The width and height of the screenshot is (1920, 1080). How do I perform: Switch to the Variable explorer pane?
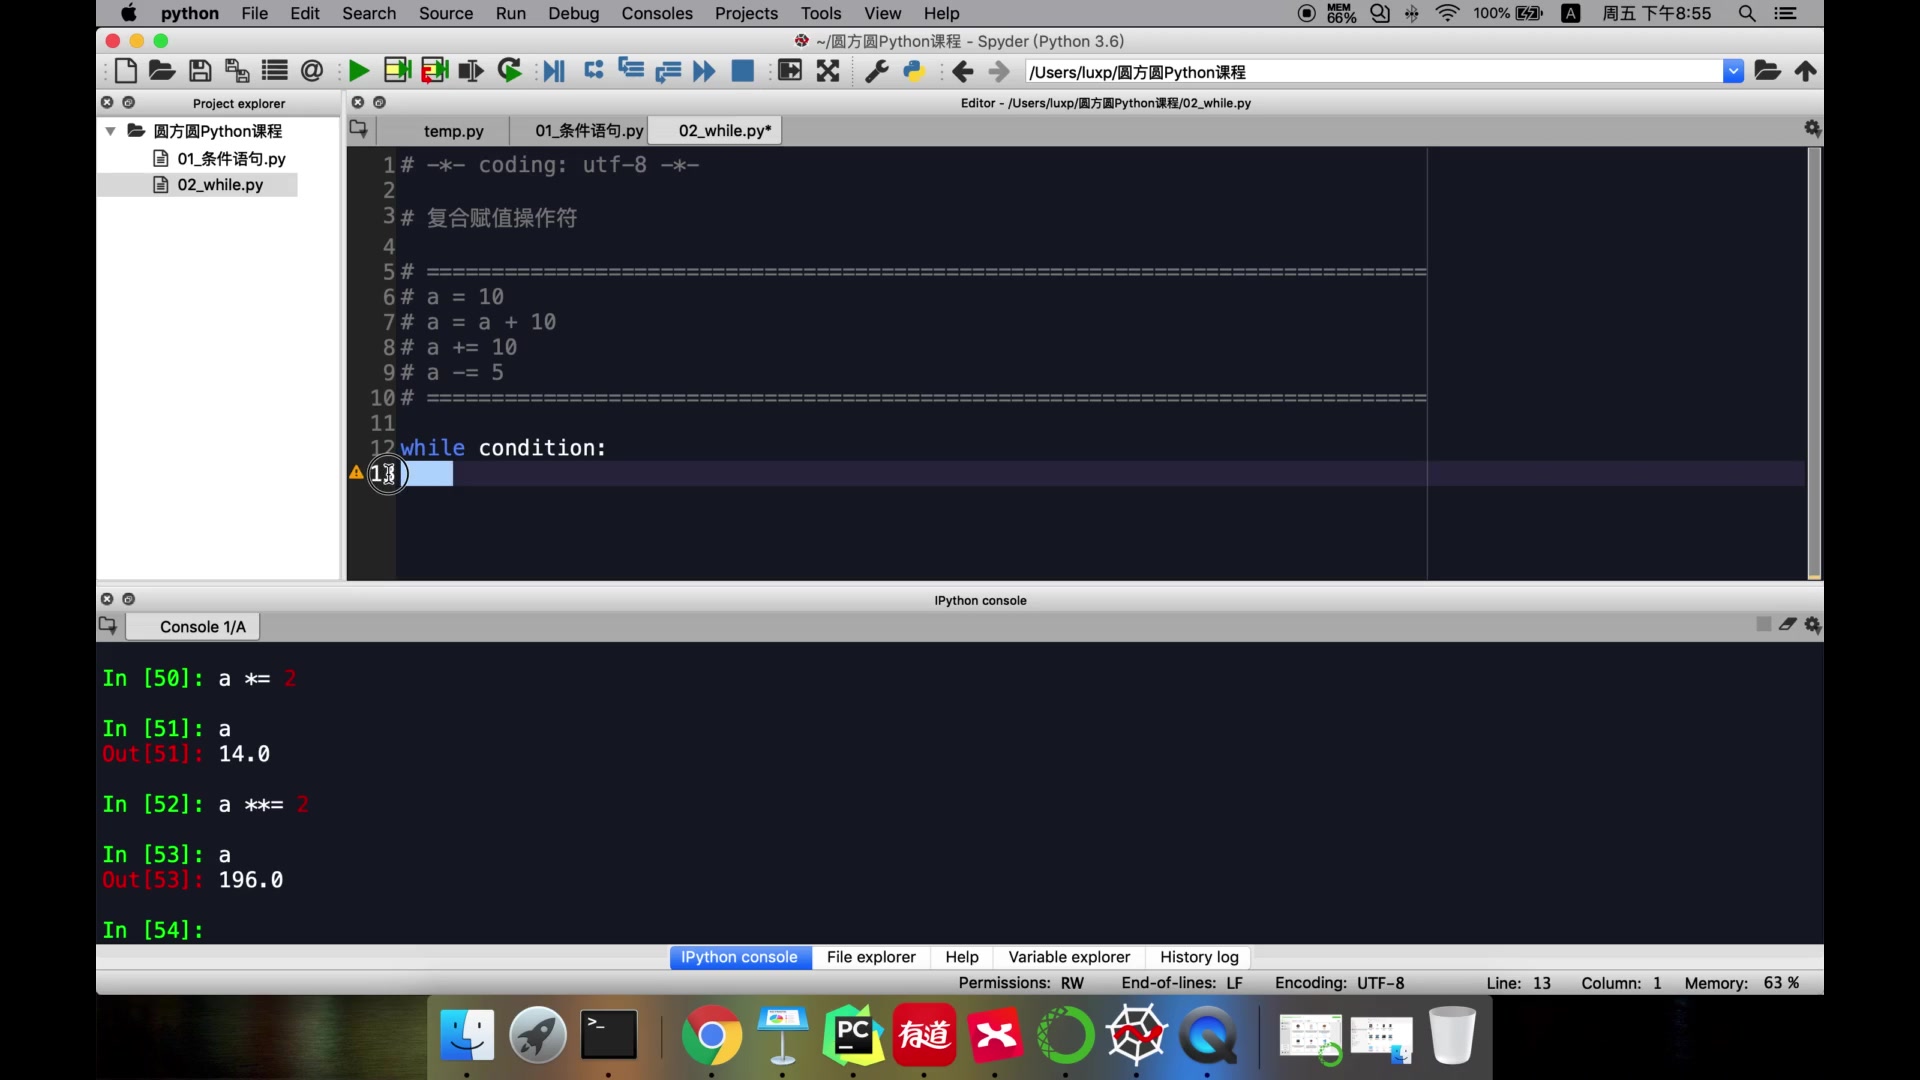(1068, 957)
